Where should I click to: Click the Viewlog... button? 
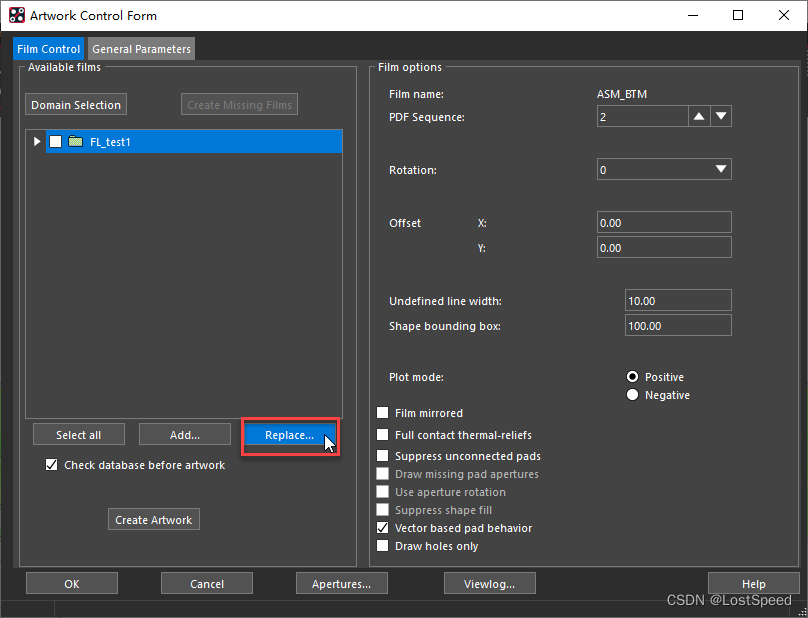(488, 584)
